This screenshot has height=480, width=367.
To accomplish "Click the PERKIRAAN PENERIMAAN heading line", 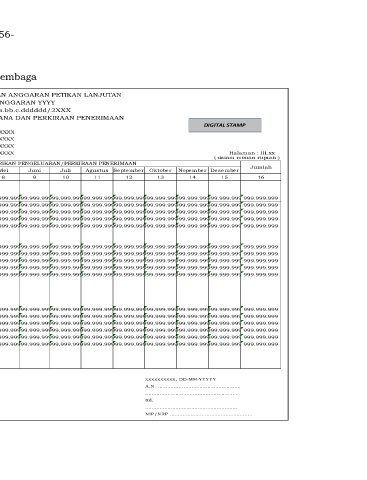I will point(62,118).
